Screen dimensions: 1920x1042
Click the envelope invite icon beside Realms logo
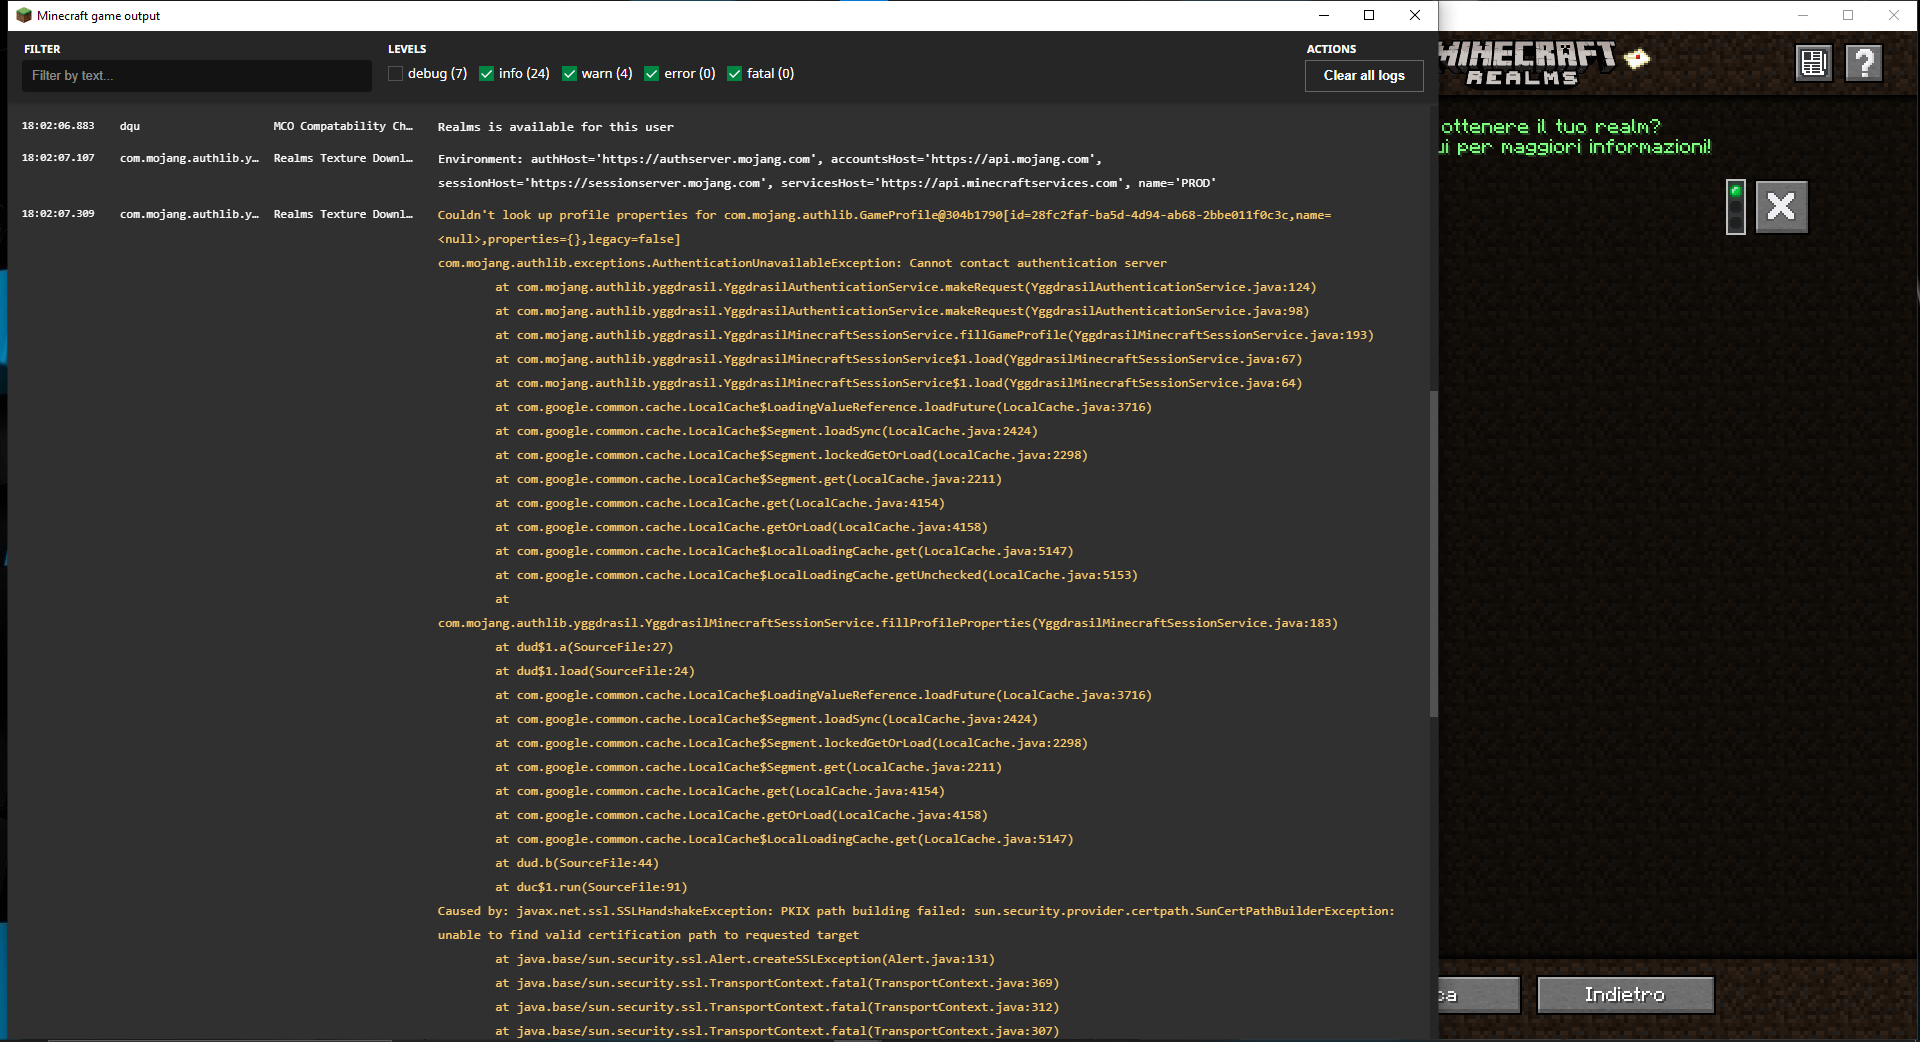(1637, 59)
